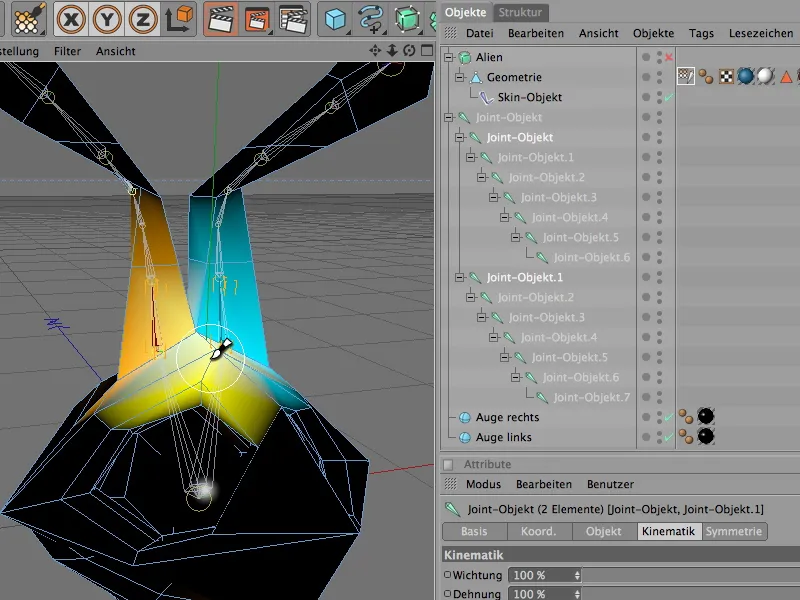Select the checkerboard UVW tag on Geometrie
The width and height of the screenshot is (800, 600).
click(x=726, y=77)
